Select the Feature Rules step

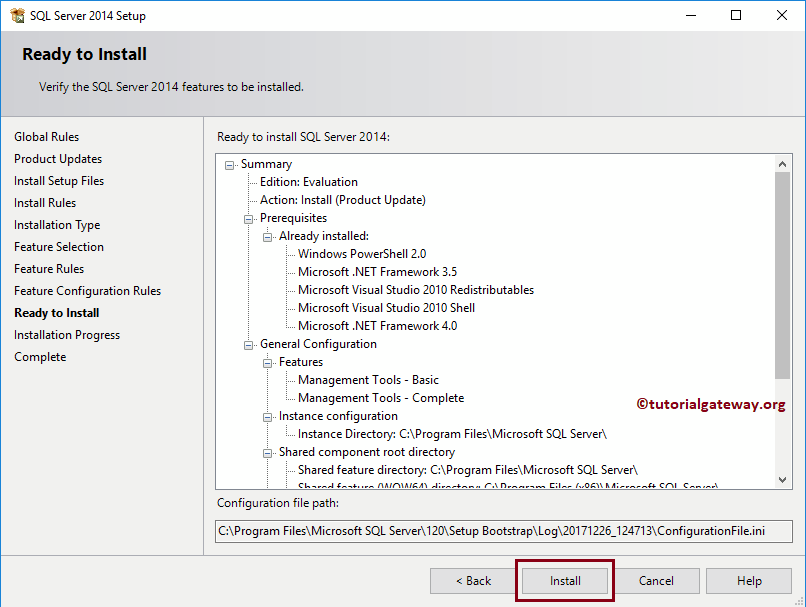pyautogui.click(x=49, y=269)
